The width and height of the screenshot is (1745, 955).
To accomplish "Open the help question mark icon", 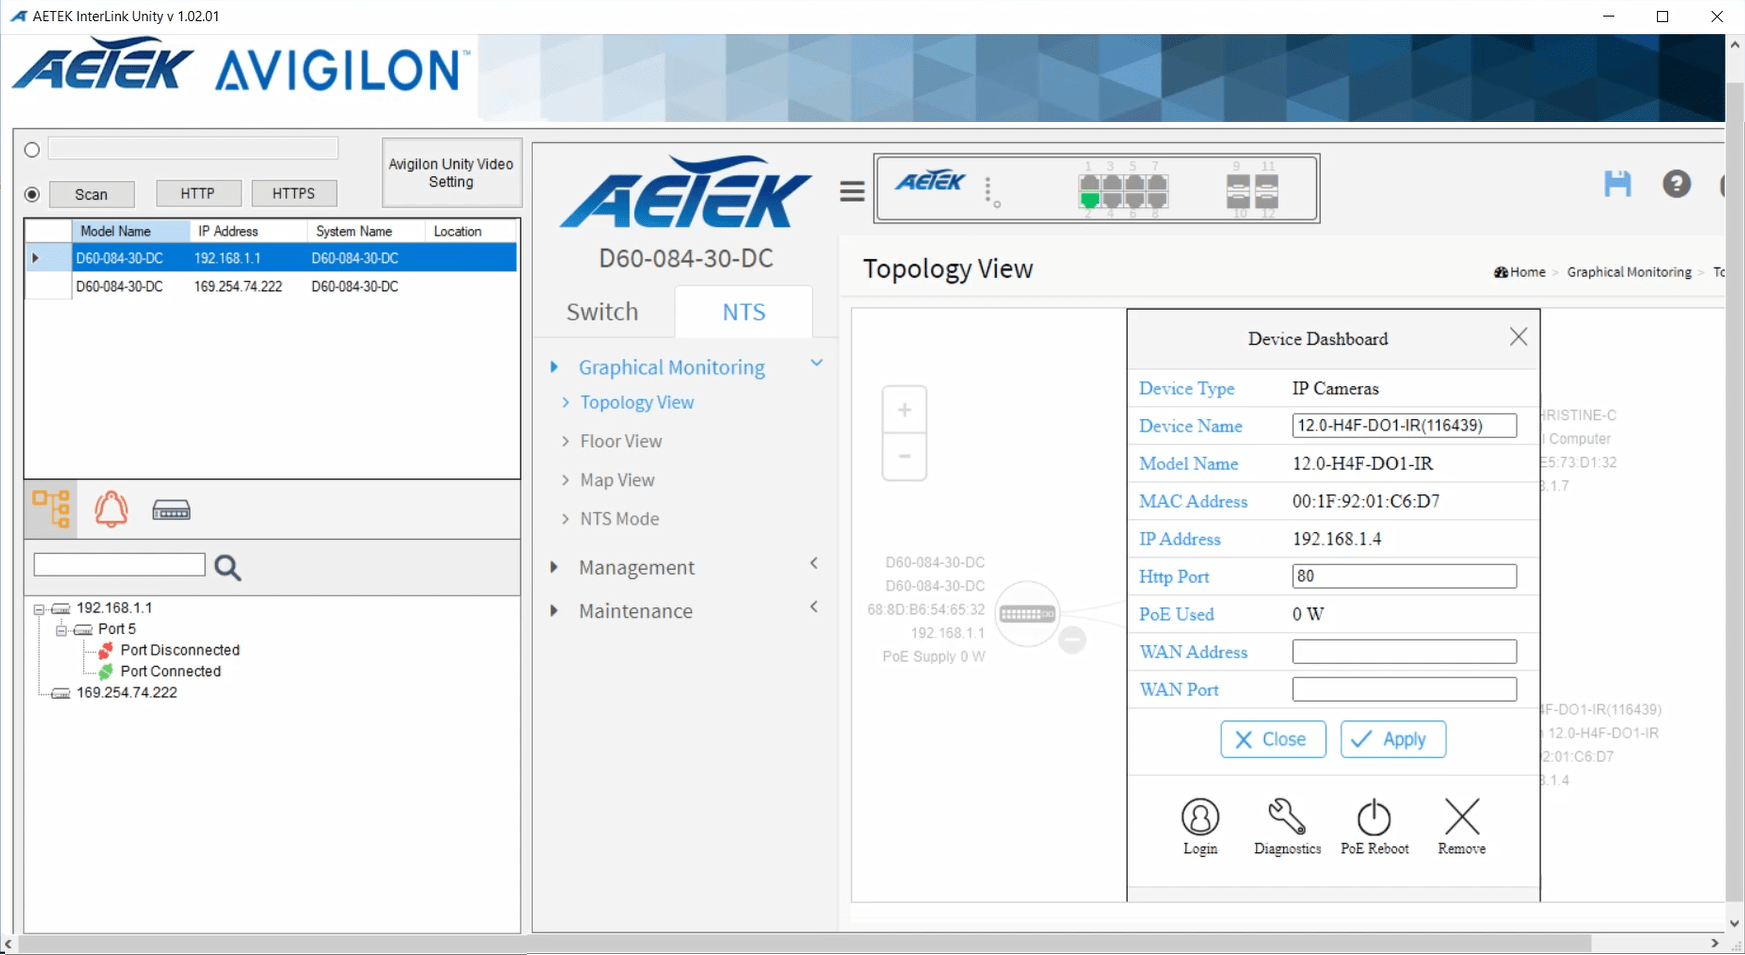I will [x=1676, y=184].
